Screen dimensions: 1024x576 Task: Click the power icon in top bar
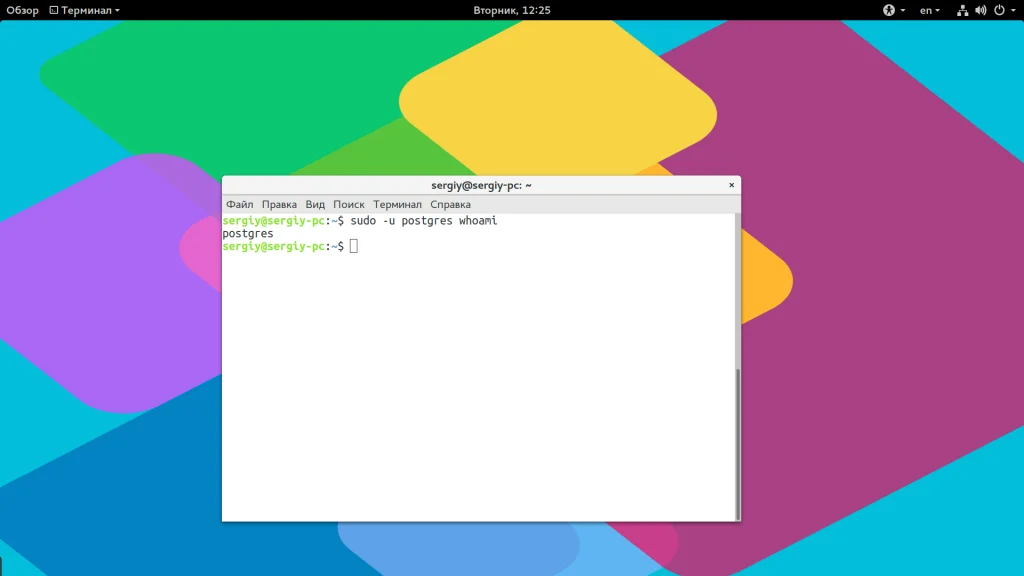997,10
